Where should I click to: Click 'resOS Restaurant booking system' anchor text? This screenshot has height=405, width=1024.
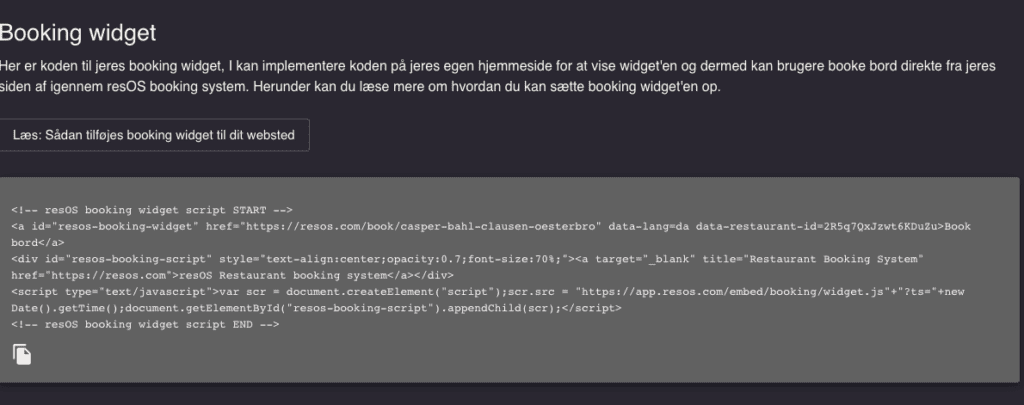tap(290, 275)
